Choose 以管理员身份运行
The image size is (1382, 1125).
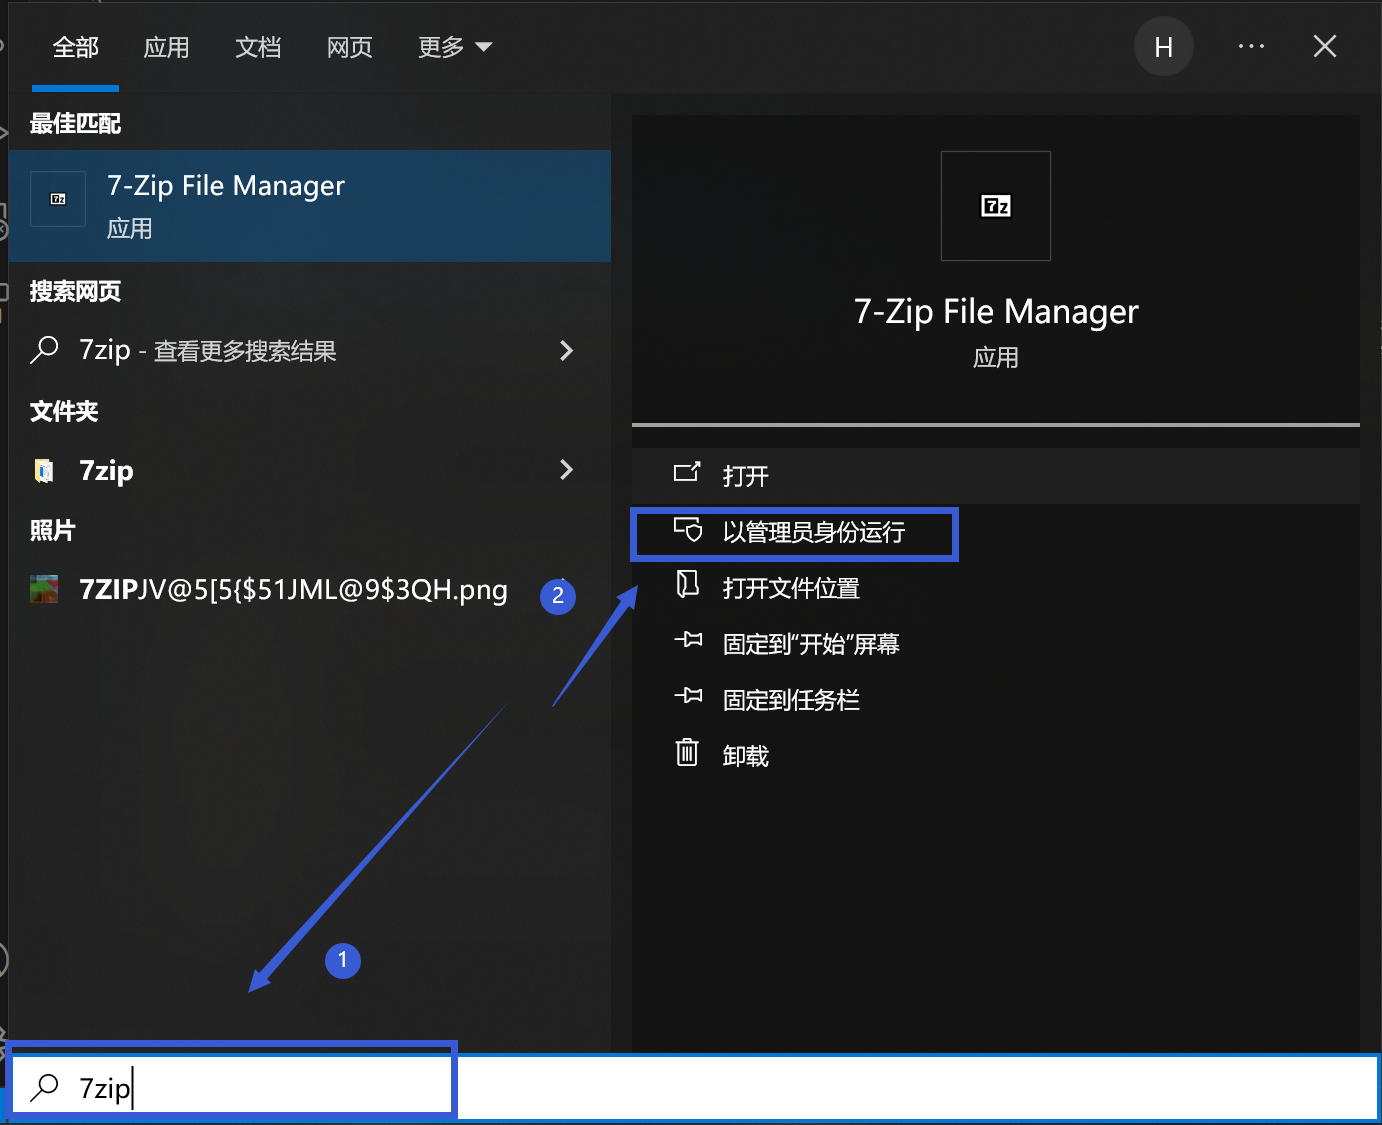[x=996, y=532]
